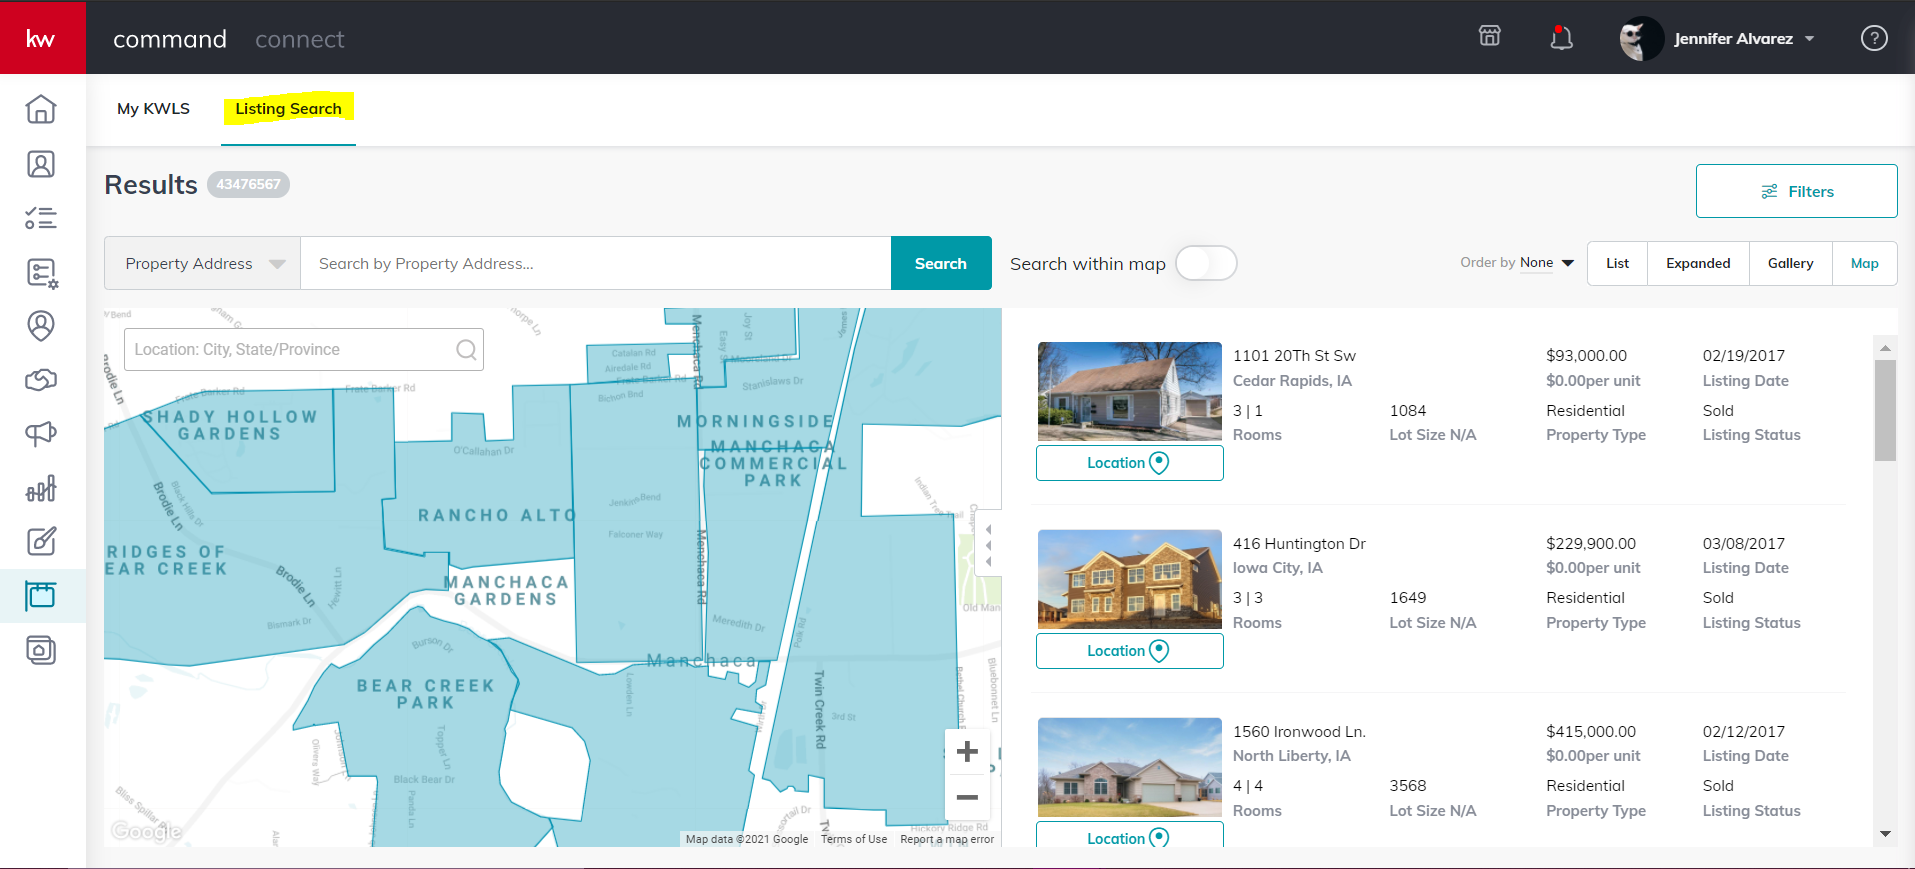Switch to My KWLS tab
The image size is (1915, 869).
[153, 108]
